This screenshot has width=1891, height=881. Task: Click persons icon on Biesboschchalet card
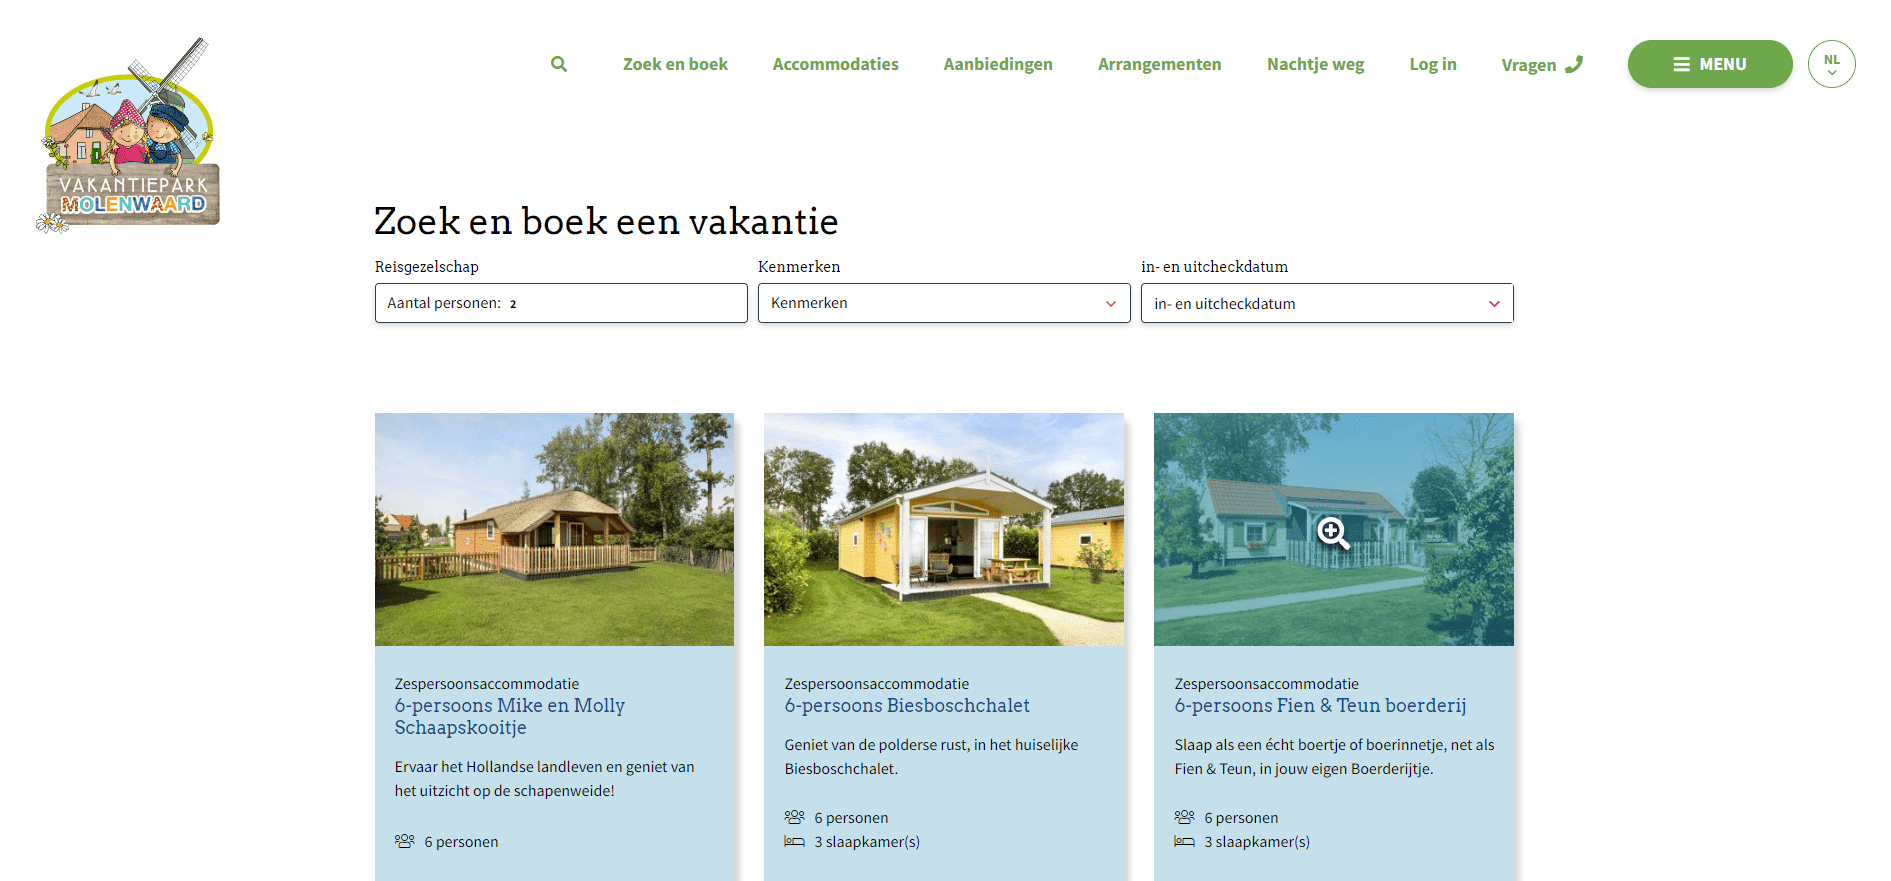pos(794,817)
